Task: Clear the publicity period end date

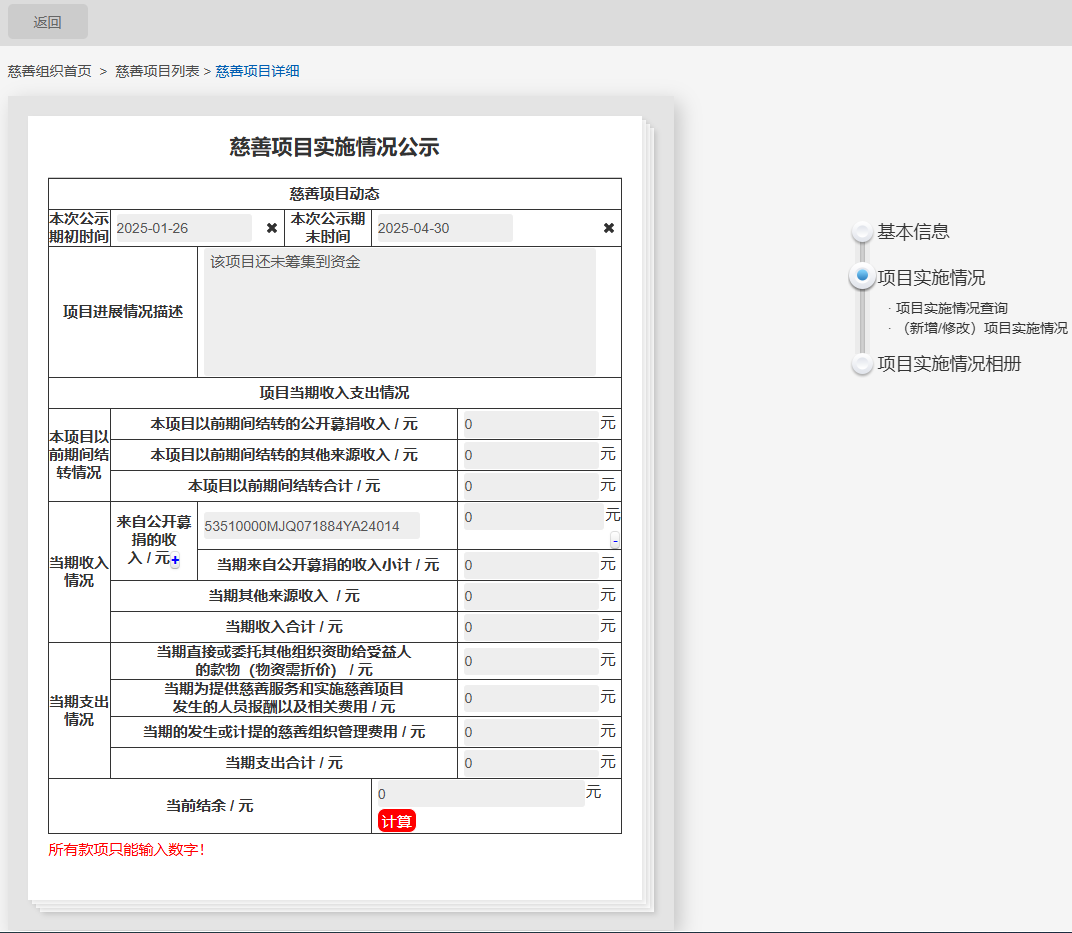Action: coord(609,228)
